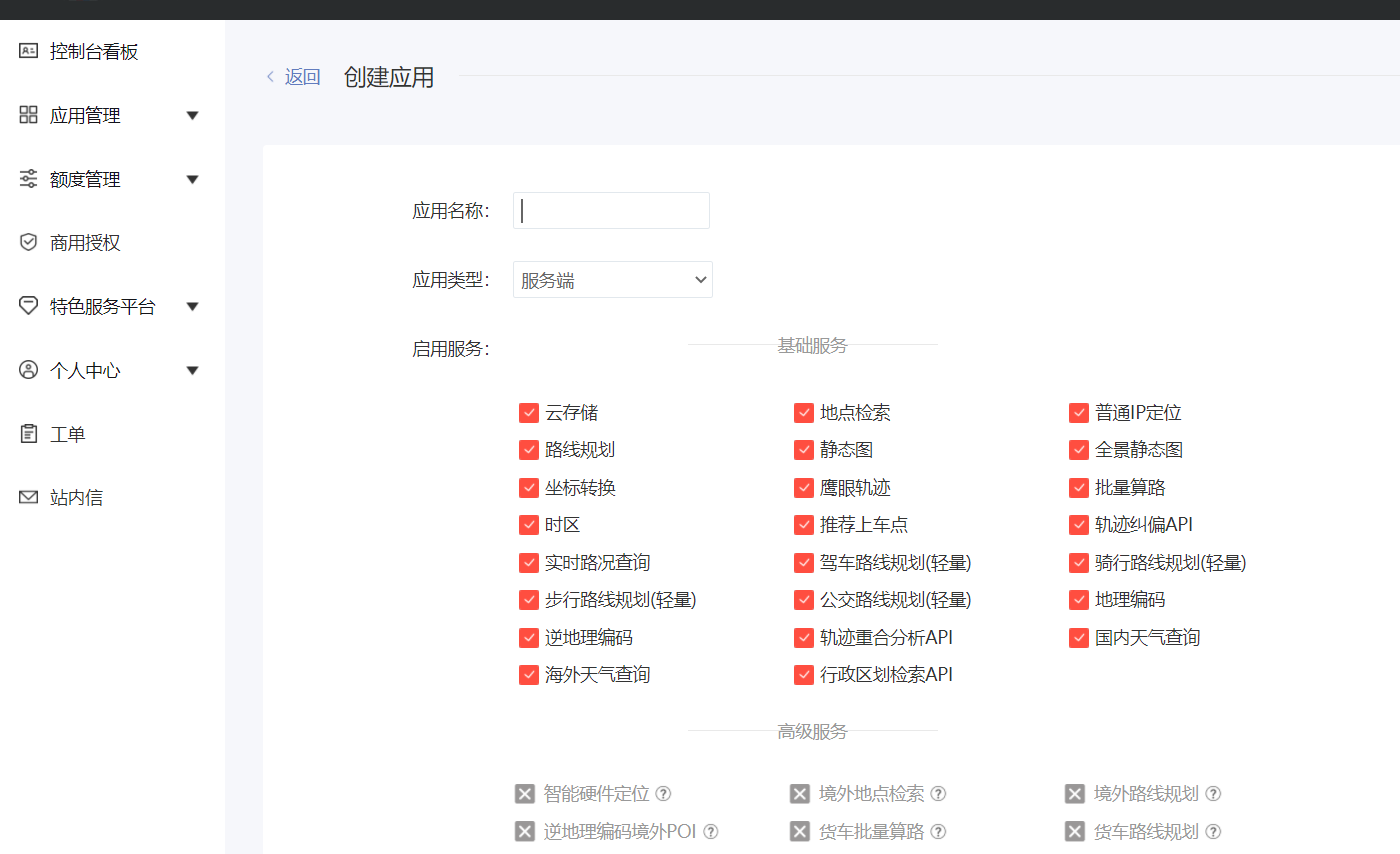Click the 工单 clipboard icon

tap(28, 434)
